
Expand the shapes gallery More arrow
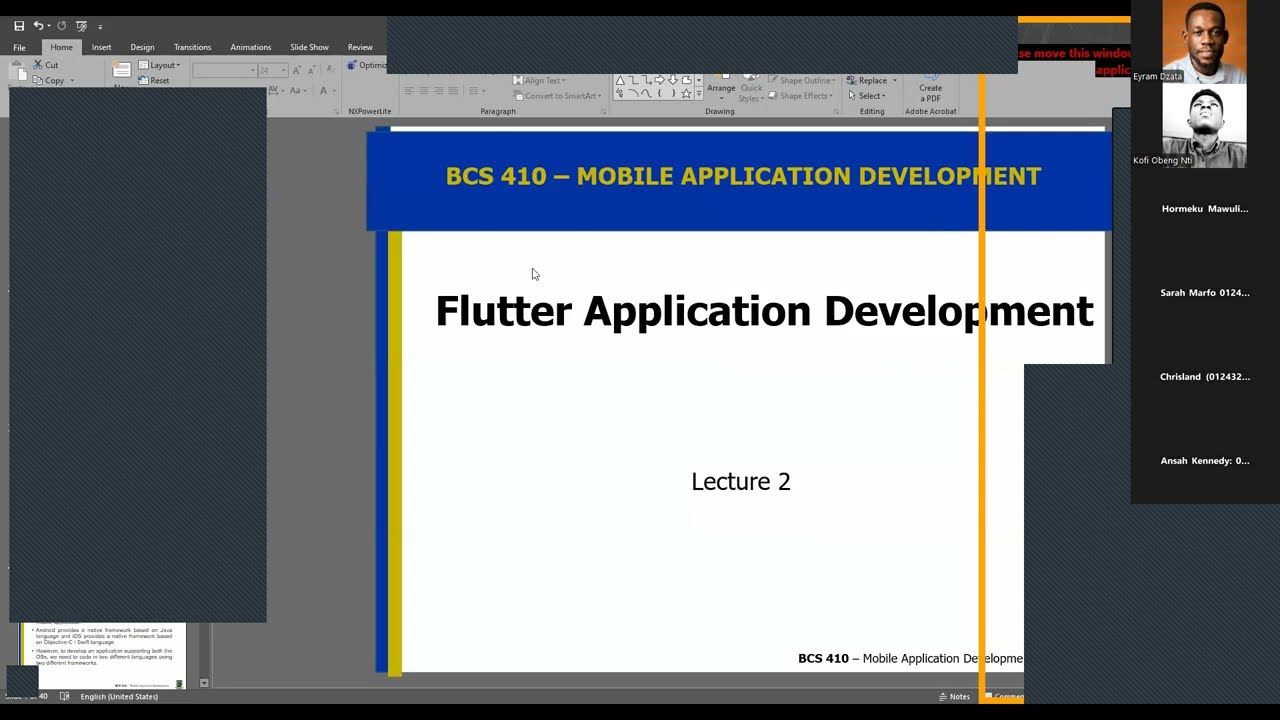[x=699, y=93]
